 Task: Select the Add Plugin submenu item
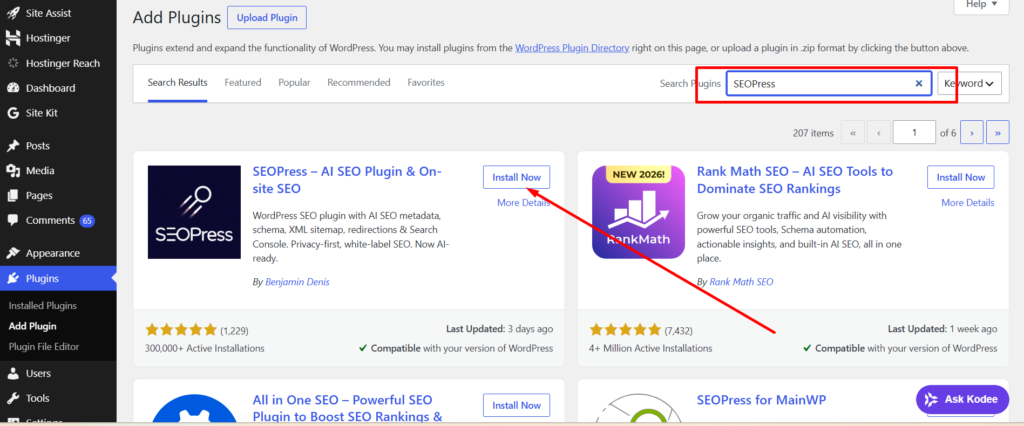[33, 326]
